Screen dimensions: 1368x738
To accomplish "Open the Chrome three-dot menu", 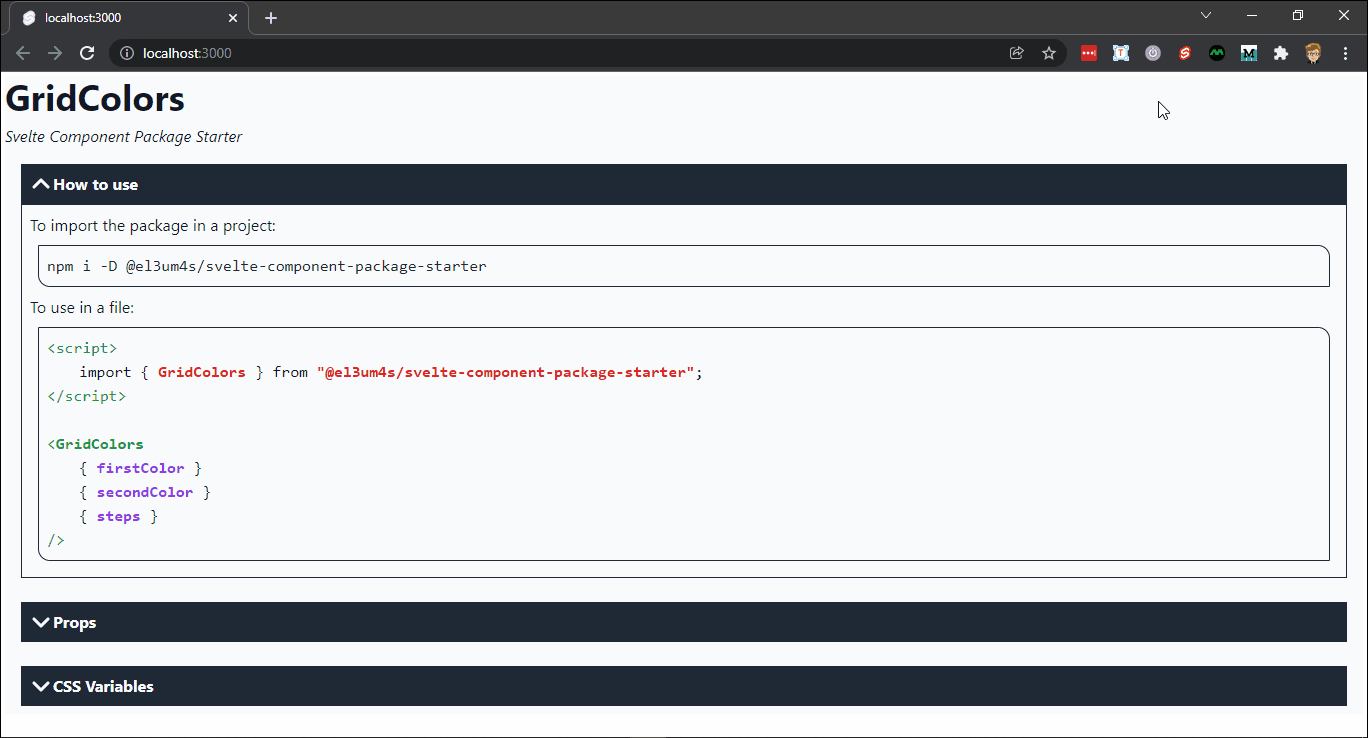I will pos(1345,53).
